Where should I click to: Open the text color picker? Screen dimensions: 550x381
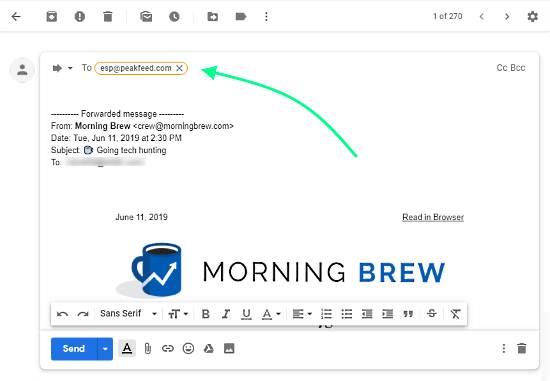271,314
